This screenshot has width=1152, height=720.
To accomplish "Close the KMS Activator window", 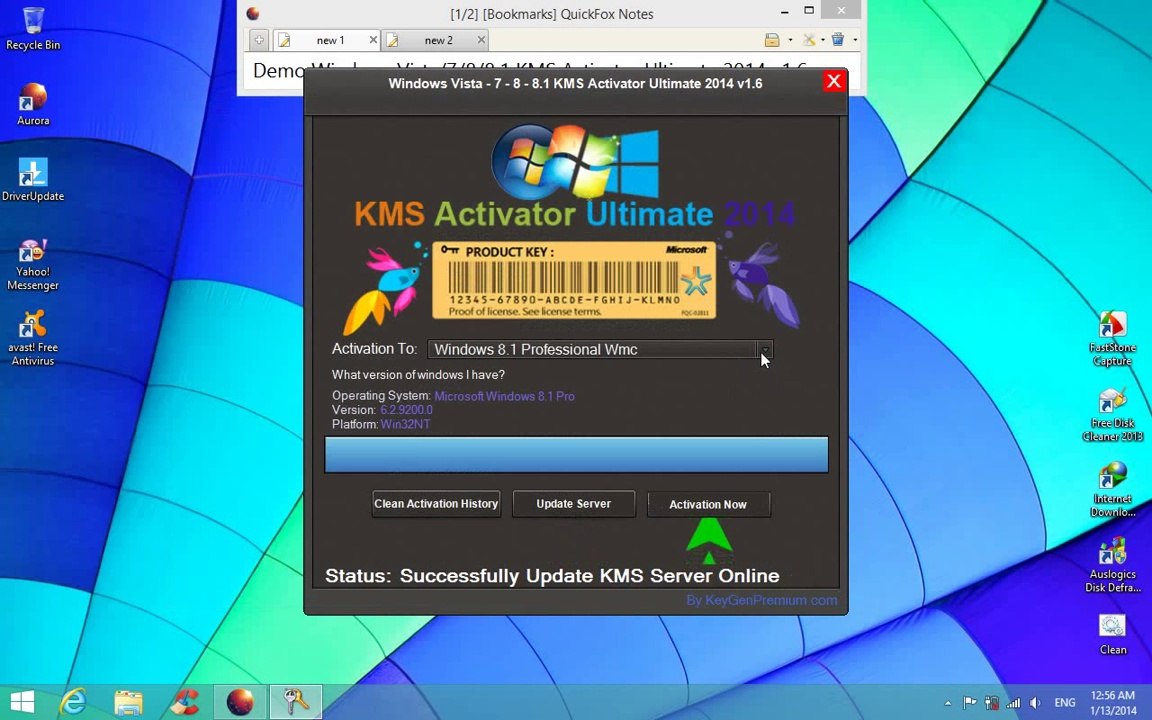I will 833,82.
